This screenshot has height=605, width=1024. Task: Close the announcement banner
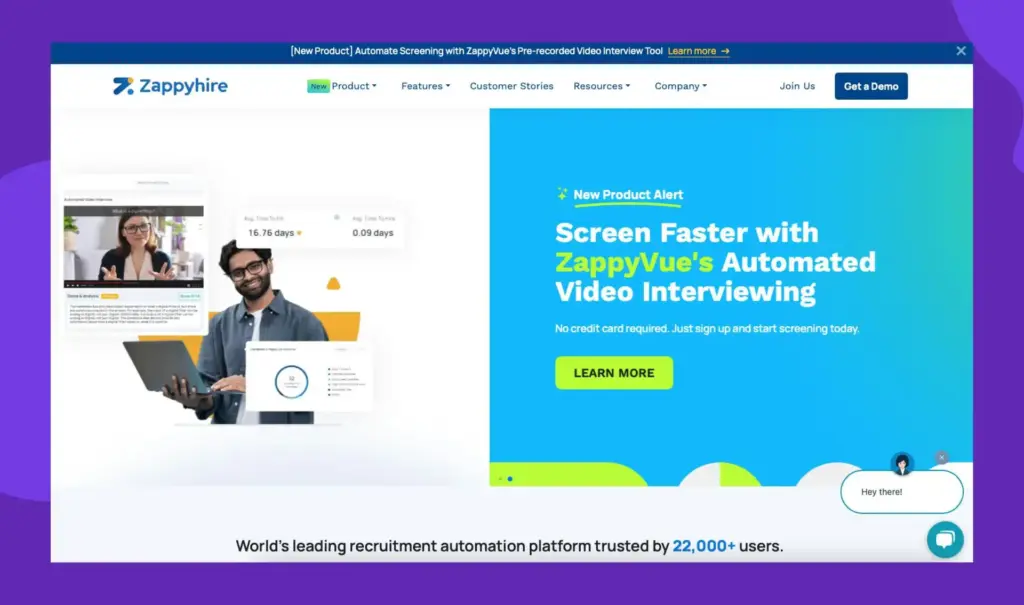pos(961,51)
